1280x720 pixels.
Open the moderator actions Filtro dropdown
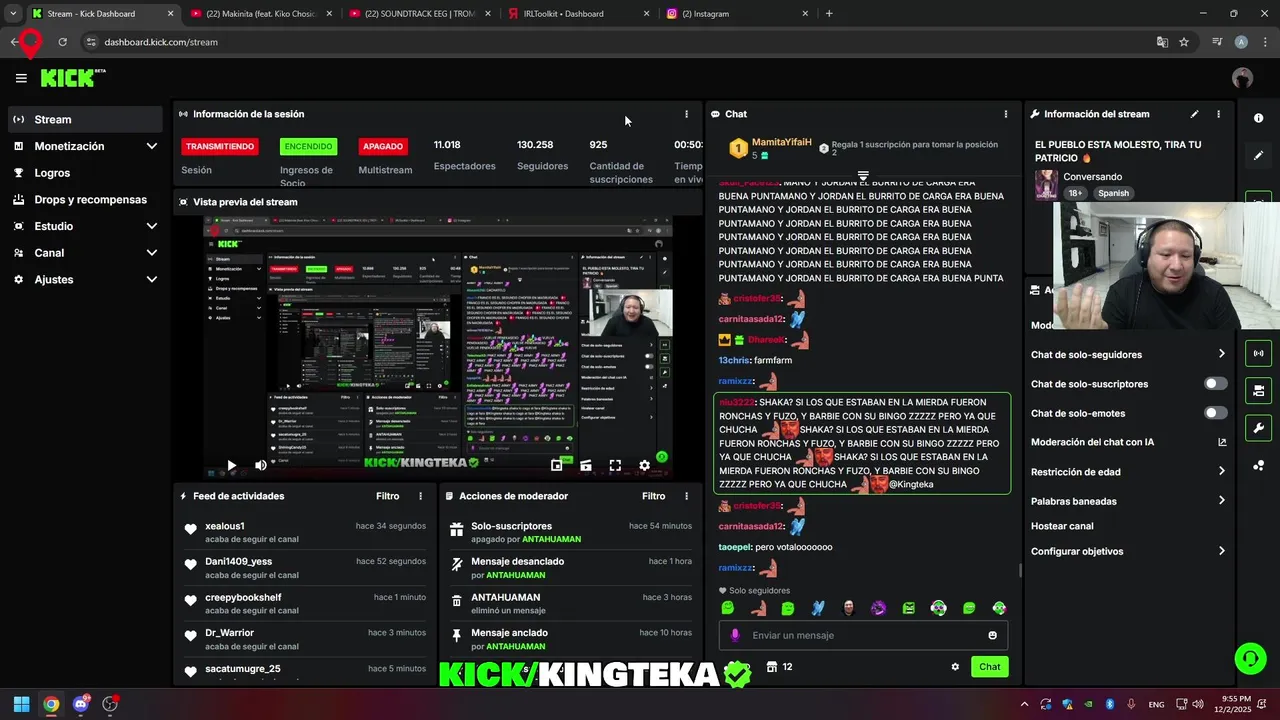653,496
